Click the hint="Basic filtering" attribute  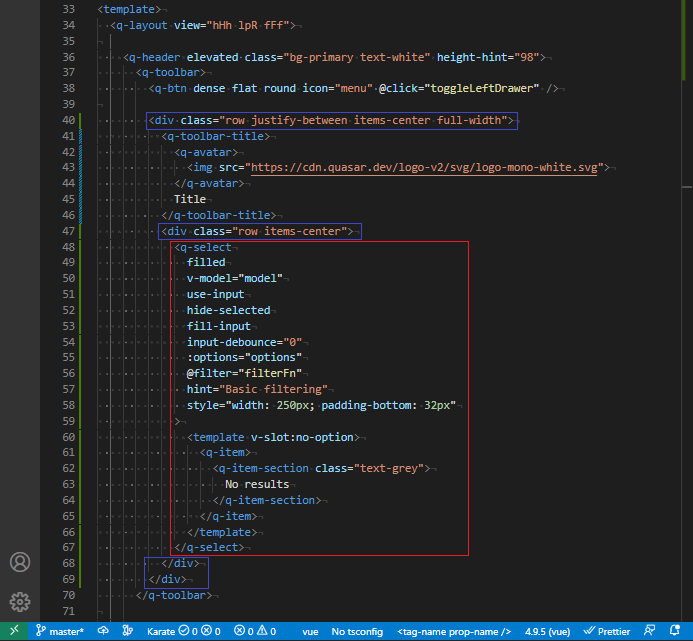[x=257, y=389]
